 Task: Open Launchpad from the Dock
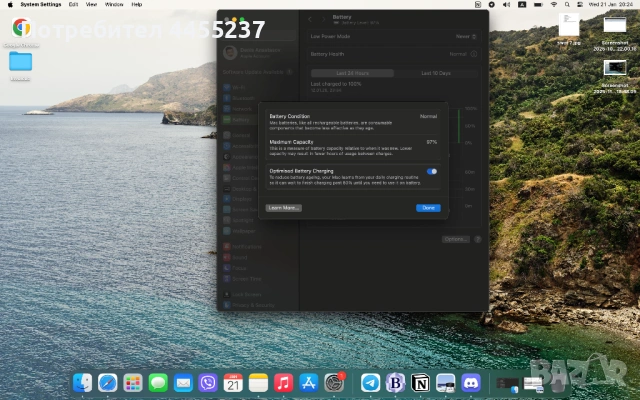click(133, 383)
